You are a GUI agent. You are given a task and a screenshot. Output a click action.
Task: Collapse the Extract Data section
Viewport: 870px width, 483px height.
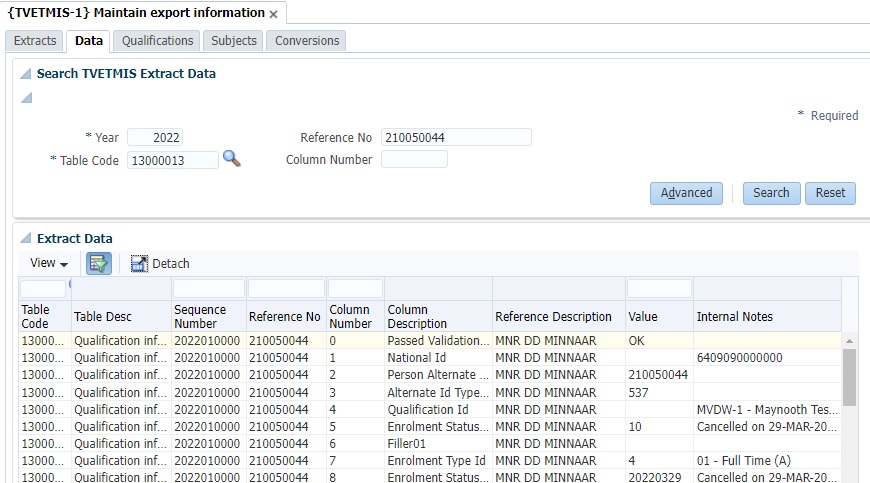(25, 239)
